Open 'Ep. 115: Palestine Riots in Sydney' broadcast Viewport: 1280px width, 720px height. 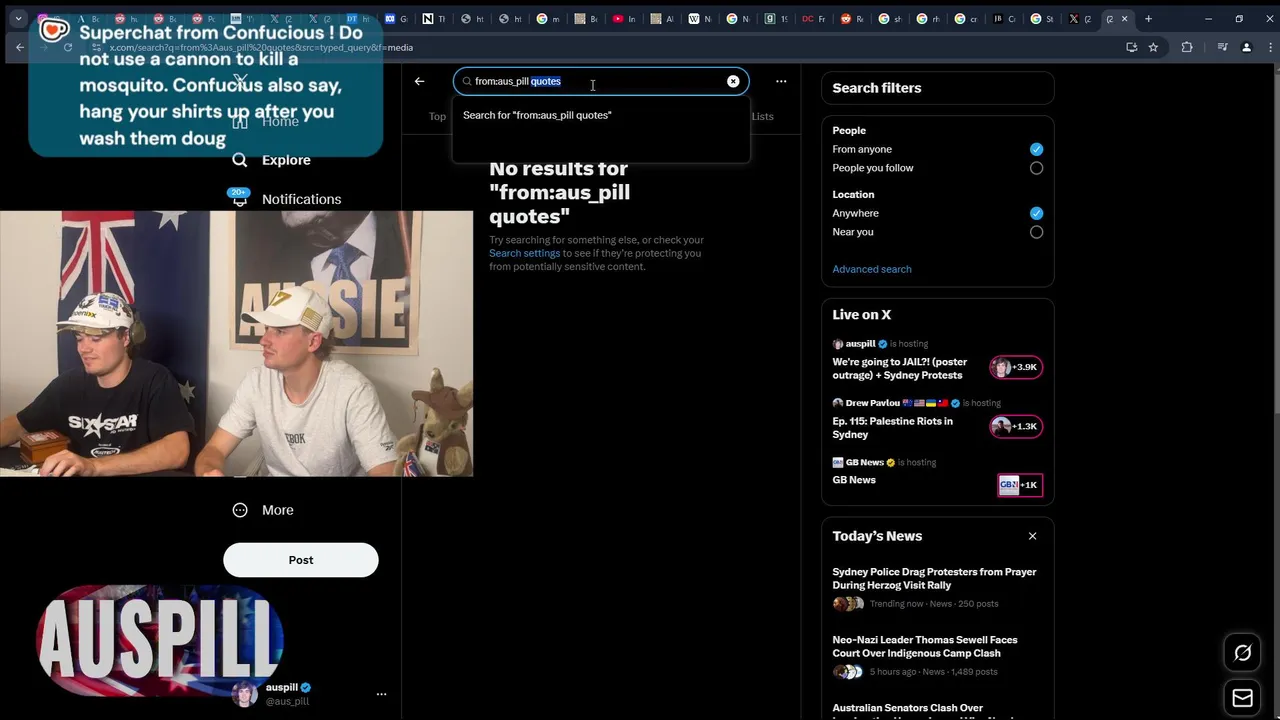tap(892, 427)
